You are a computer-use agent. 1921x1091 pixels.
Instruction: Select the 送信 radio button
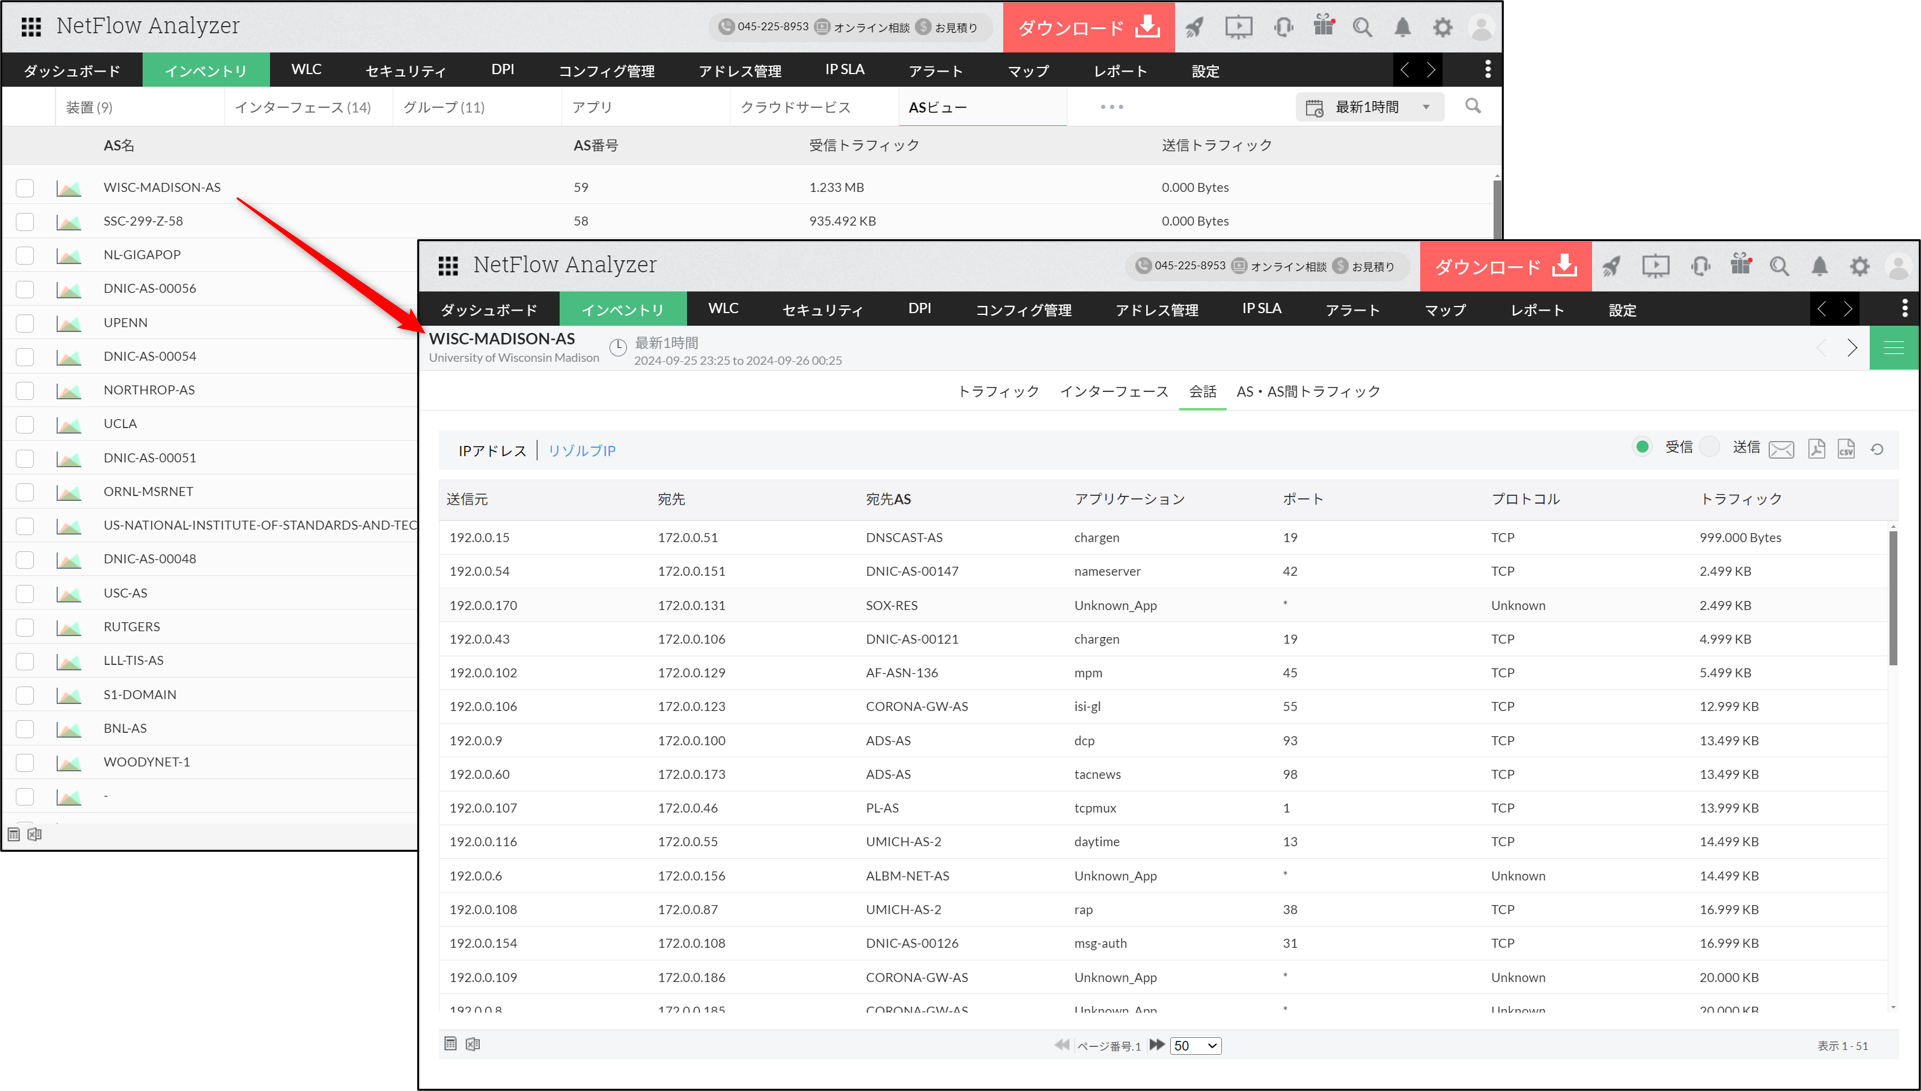click(1710, 447)
